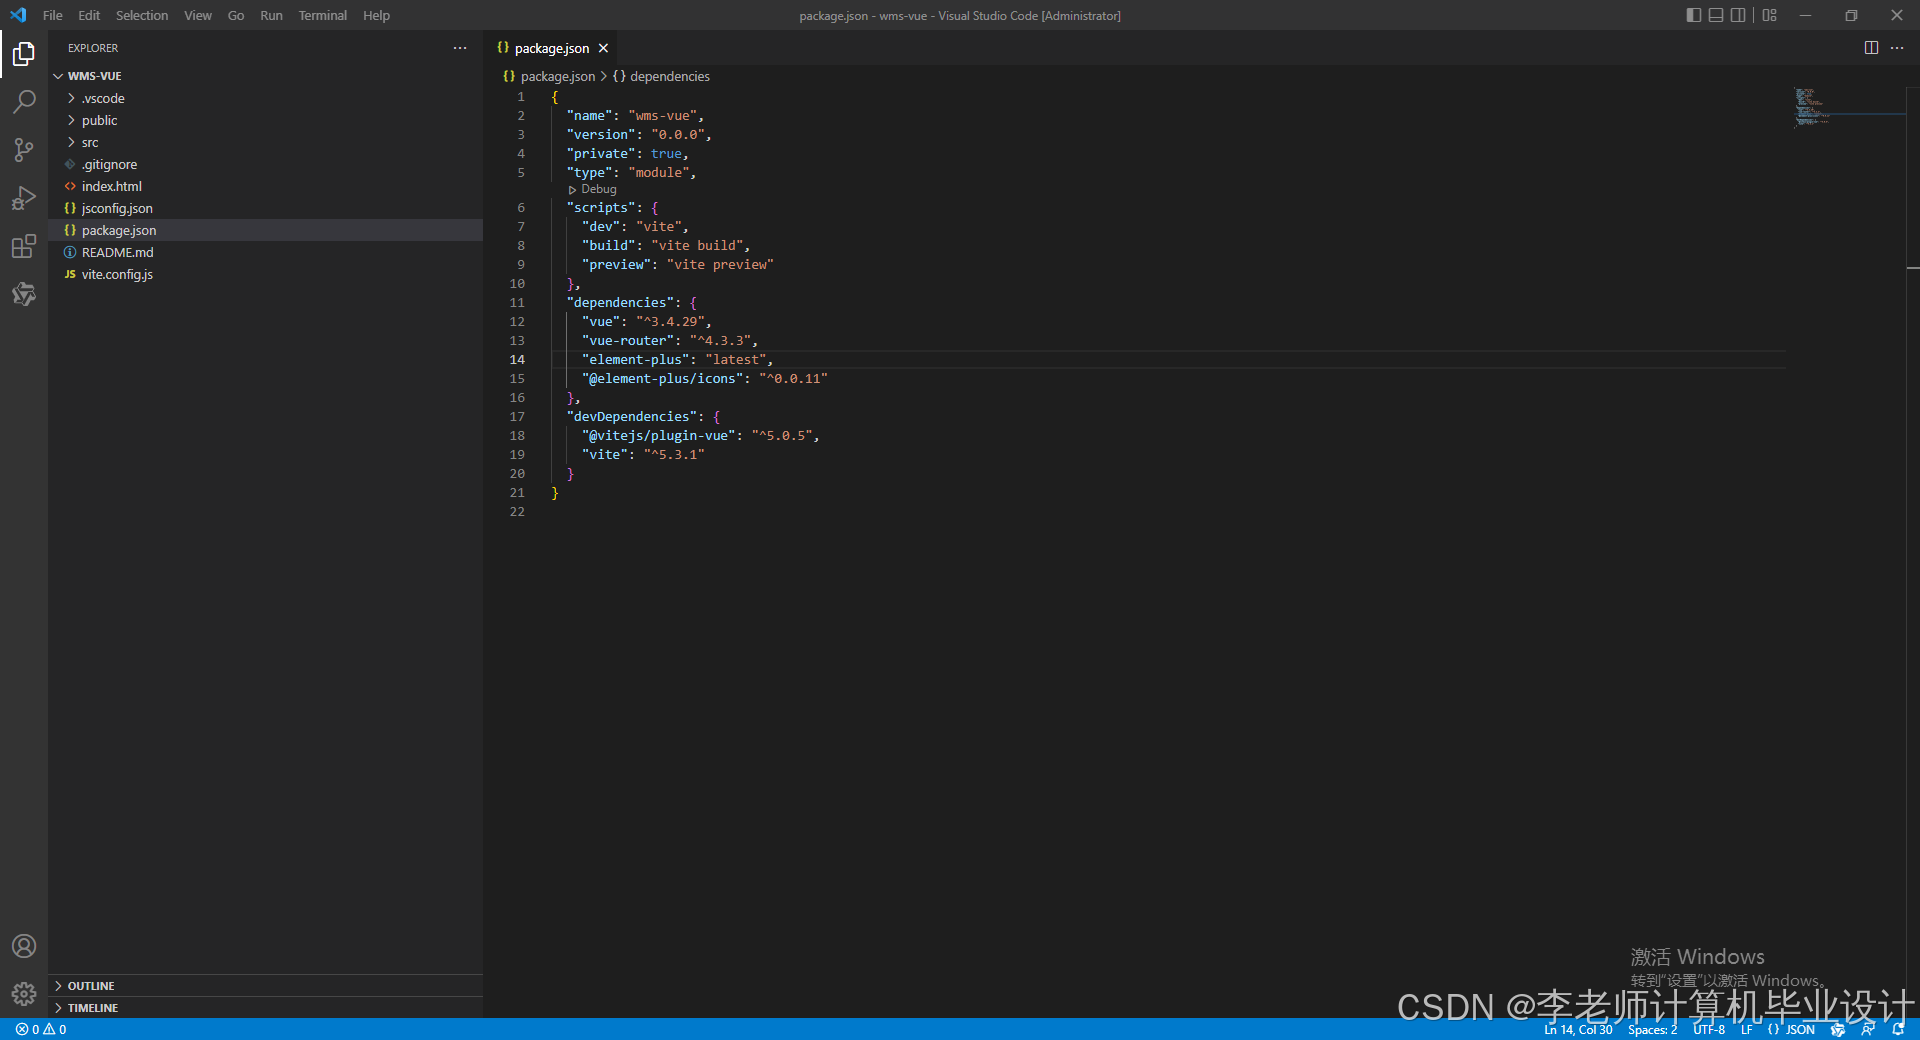
Task: Click errors and warnings indicator in status bar
Action: coord(40,1029)
